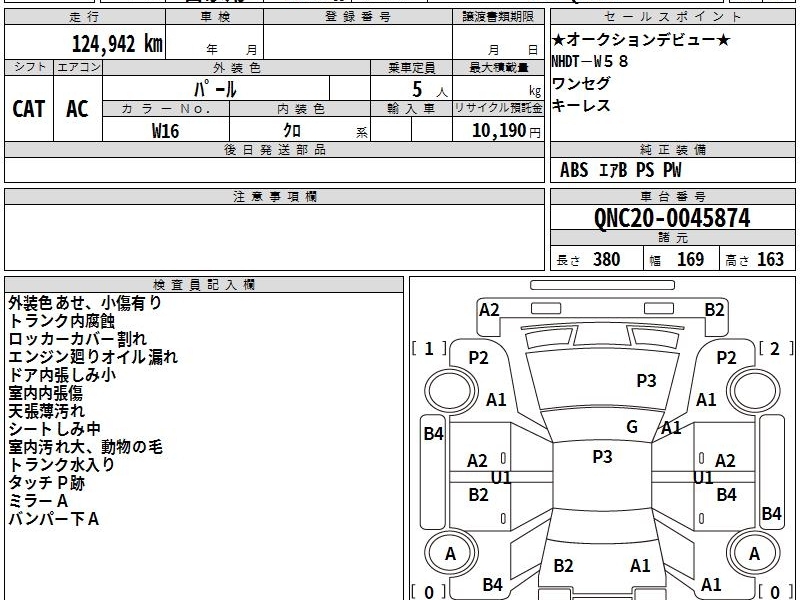The image size is (800, 600).
Task: Click the note トランク内腐蝕
Action: pos(62,321)
